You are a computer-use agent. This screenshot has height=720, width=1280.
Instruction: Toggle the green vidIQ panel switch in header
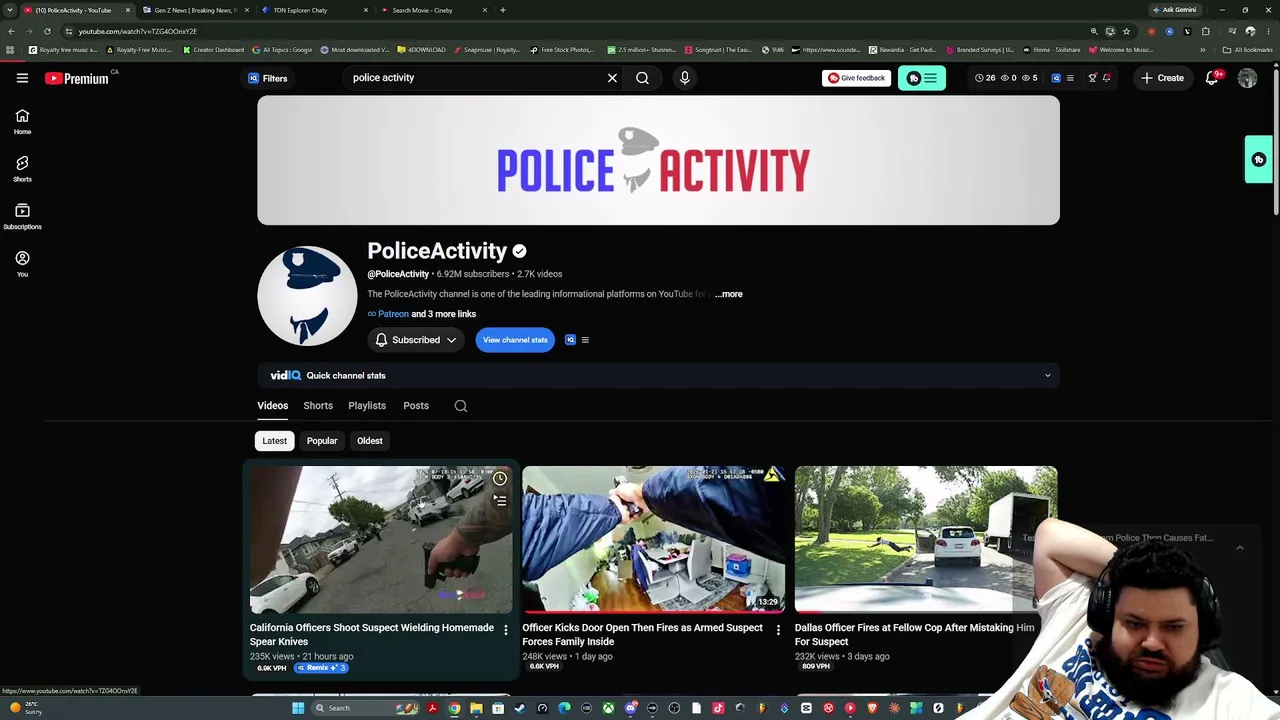(x=922, y=78)
